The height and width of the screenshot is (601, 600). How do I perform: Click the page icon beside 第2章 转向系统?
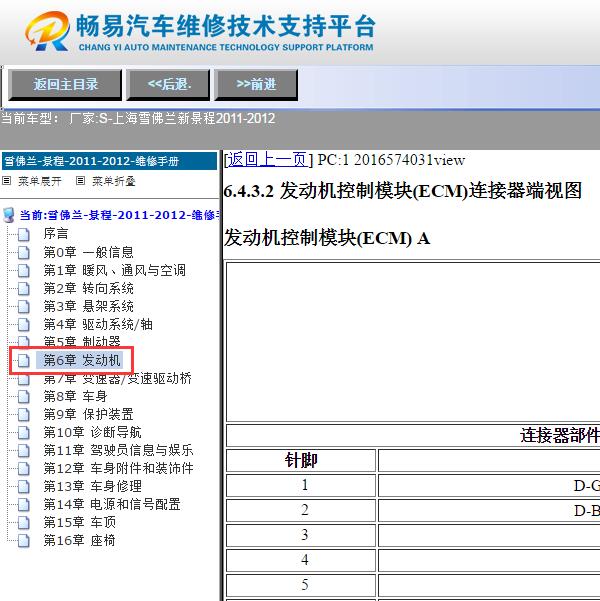point(24,288)
